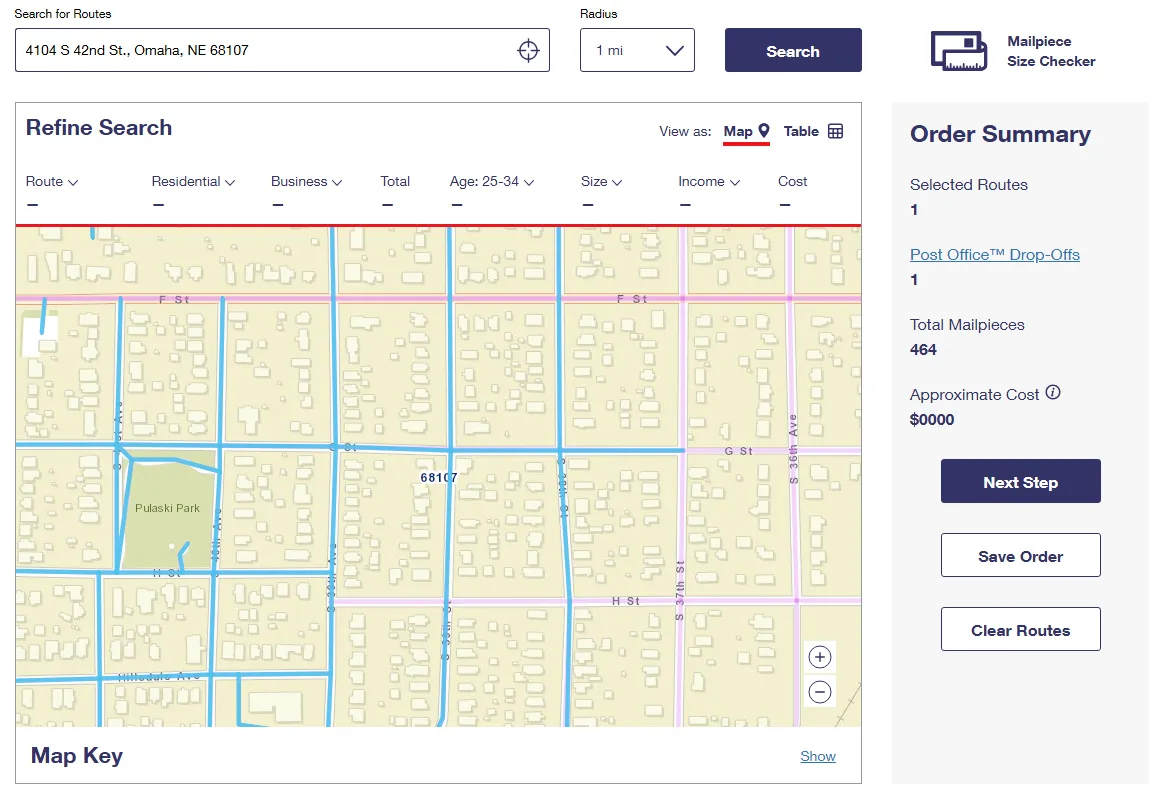
Task: Click the Approximate Cost info icon
Action: tap(1053, 393)
